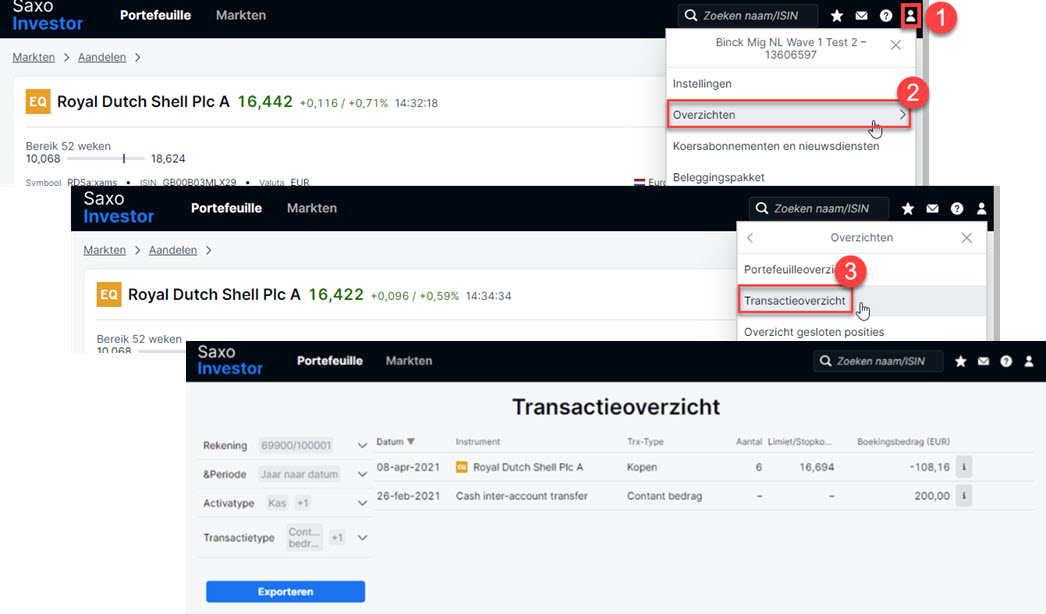Sort by the Trx-Type column header

pyautogui.click(x=645, y=442)
